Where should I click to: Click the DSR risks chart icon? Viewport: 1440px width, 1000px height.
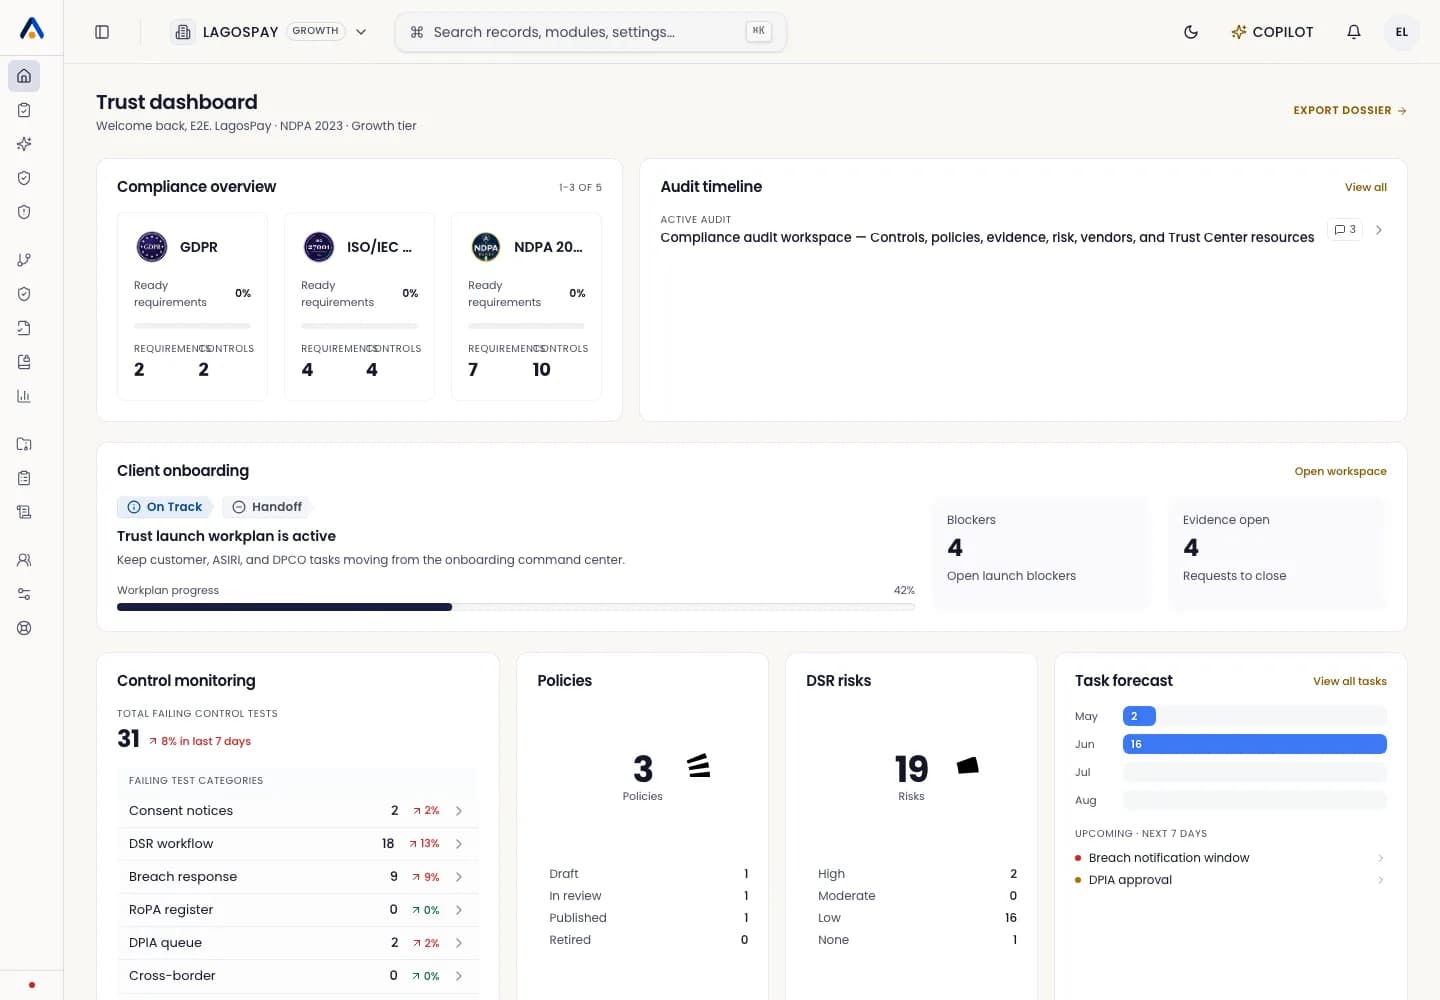(x=968, y=766)
